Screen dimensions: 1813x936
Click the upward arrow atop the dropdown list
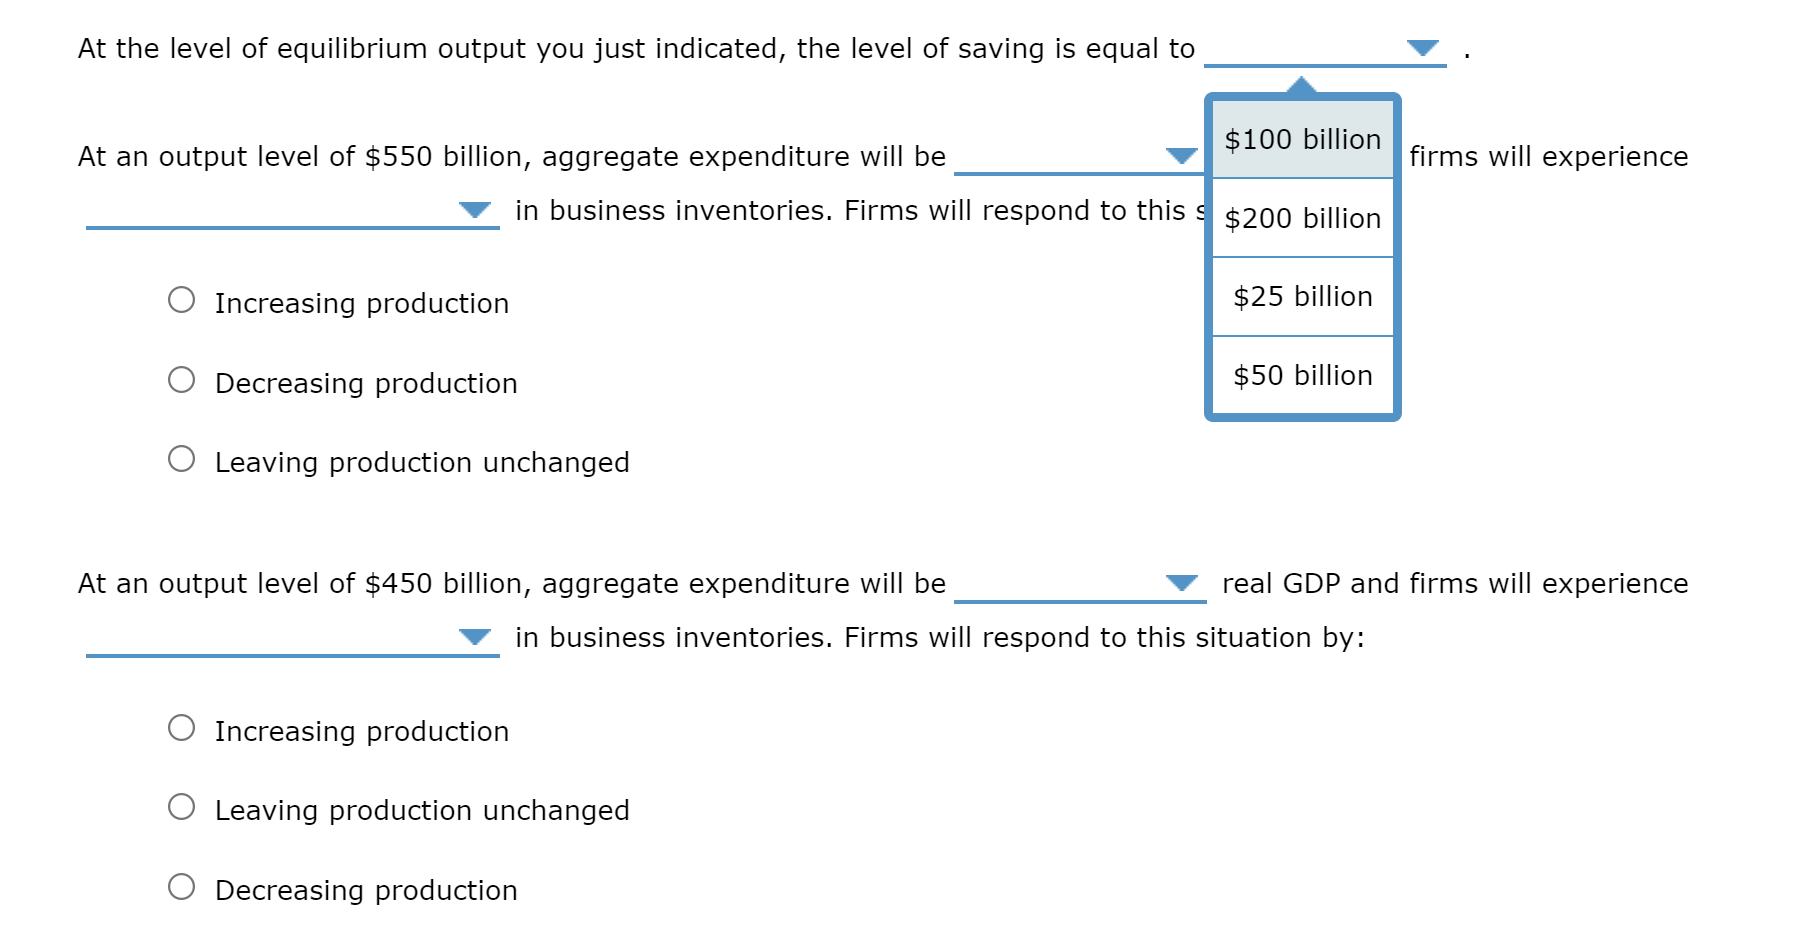point(1303,85)
